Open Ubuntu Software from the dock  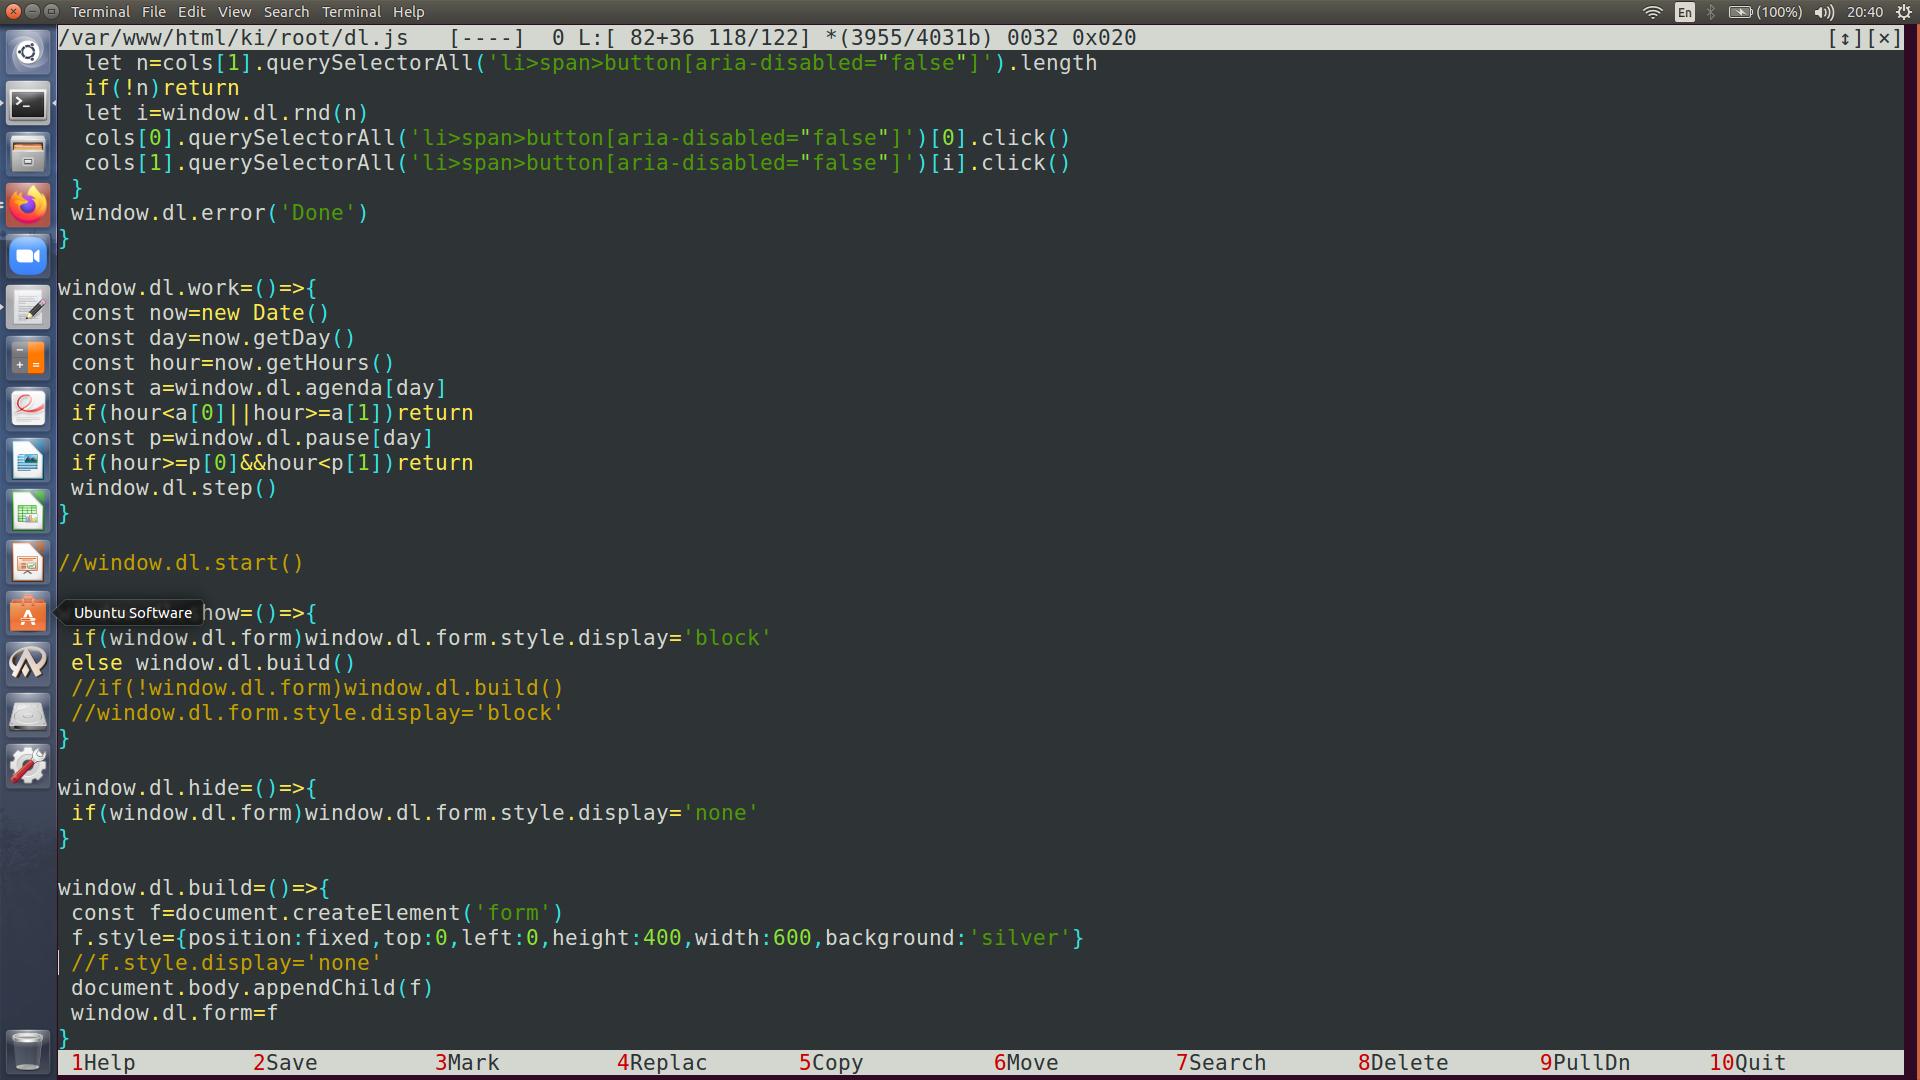pyautogui.click(x=28, y=613)
